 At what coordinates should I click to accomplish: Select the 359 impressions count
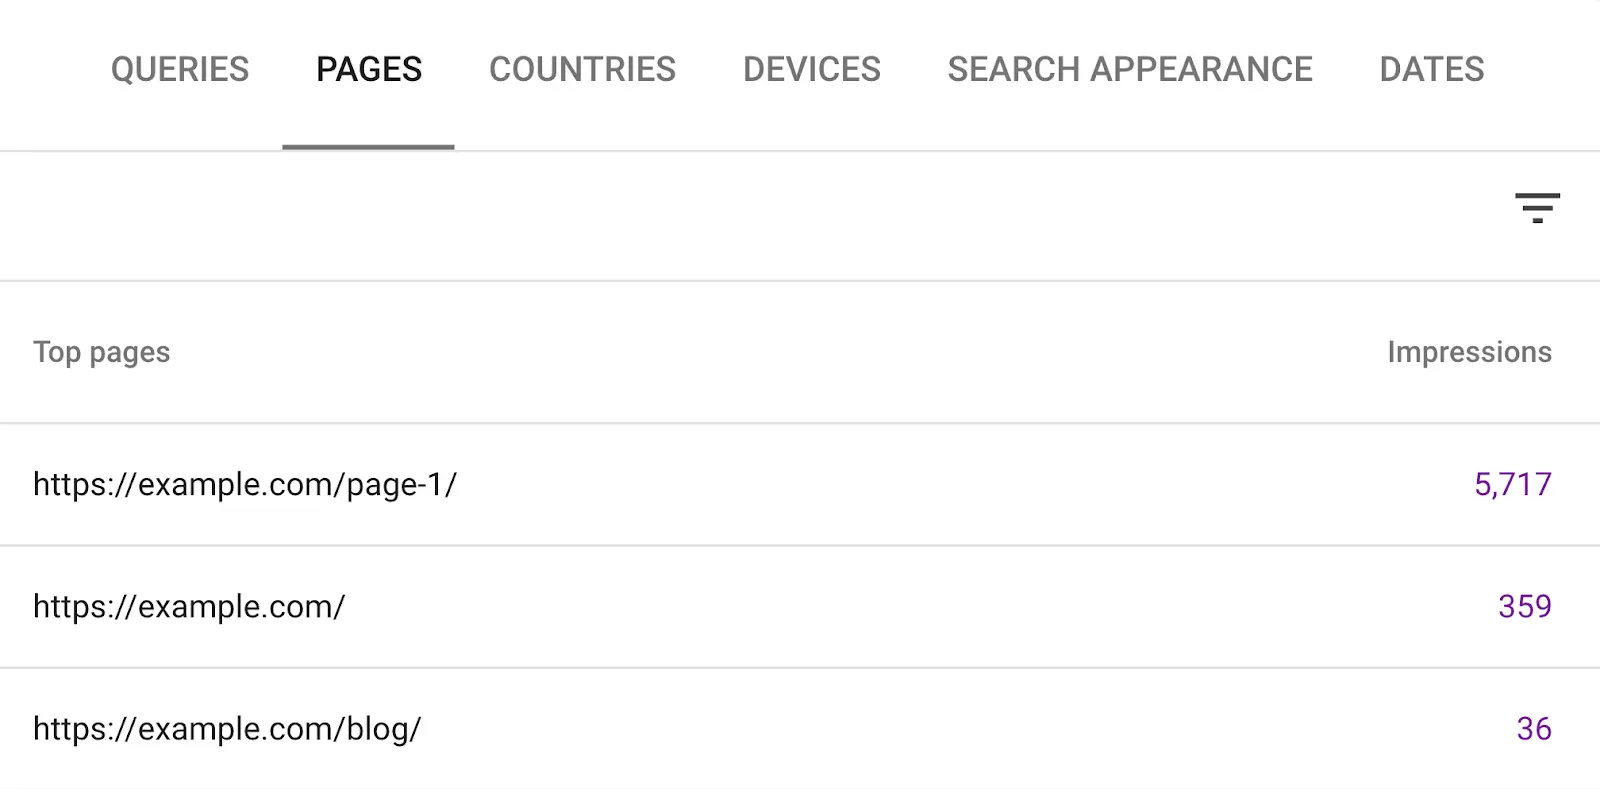pos(1525,606)
